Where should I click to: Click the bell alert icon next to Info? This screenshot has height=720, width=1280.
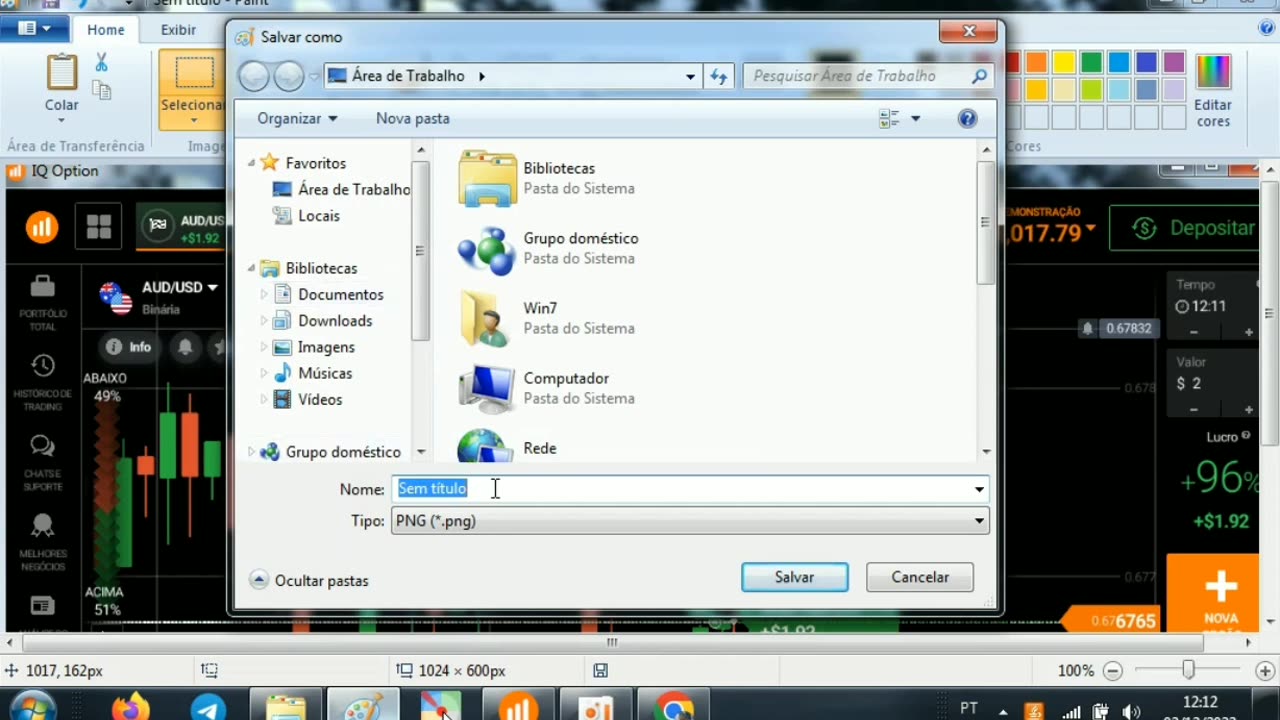click(185, 347)
